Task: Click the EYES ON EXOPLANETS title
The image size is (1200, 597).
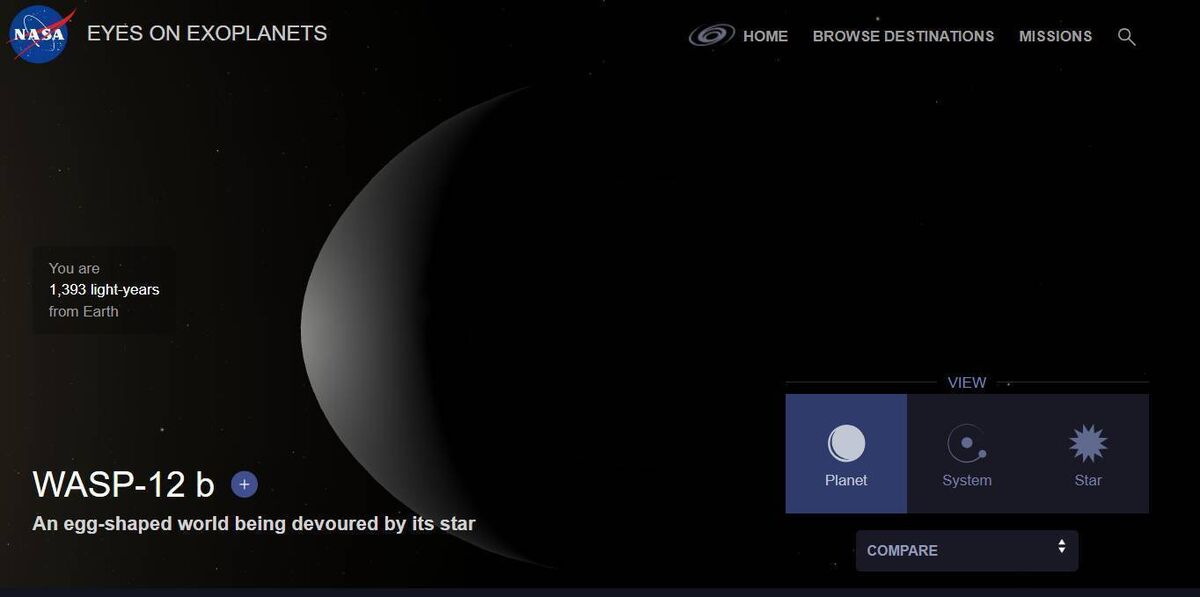Action: pyautogui.click(x=207, y=33)
